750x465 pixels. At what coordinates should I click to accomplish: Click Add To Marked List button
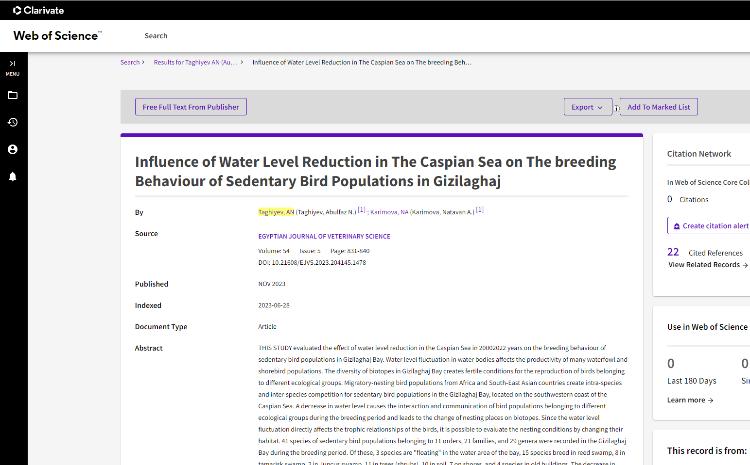tap(658, 107)
